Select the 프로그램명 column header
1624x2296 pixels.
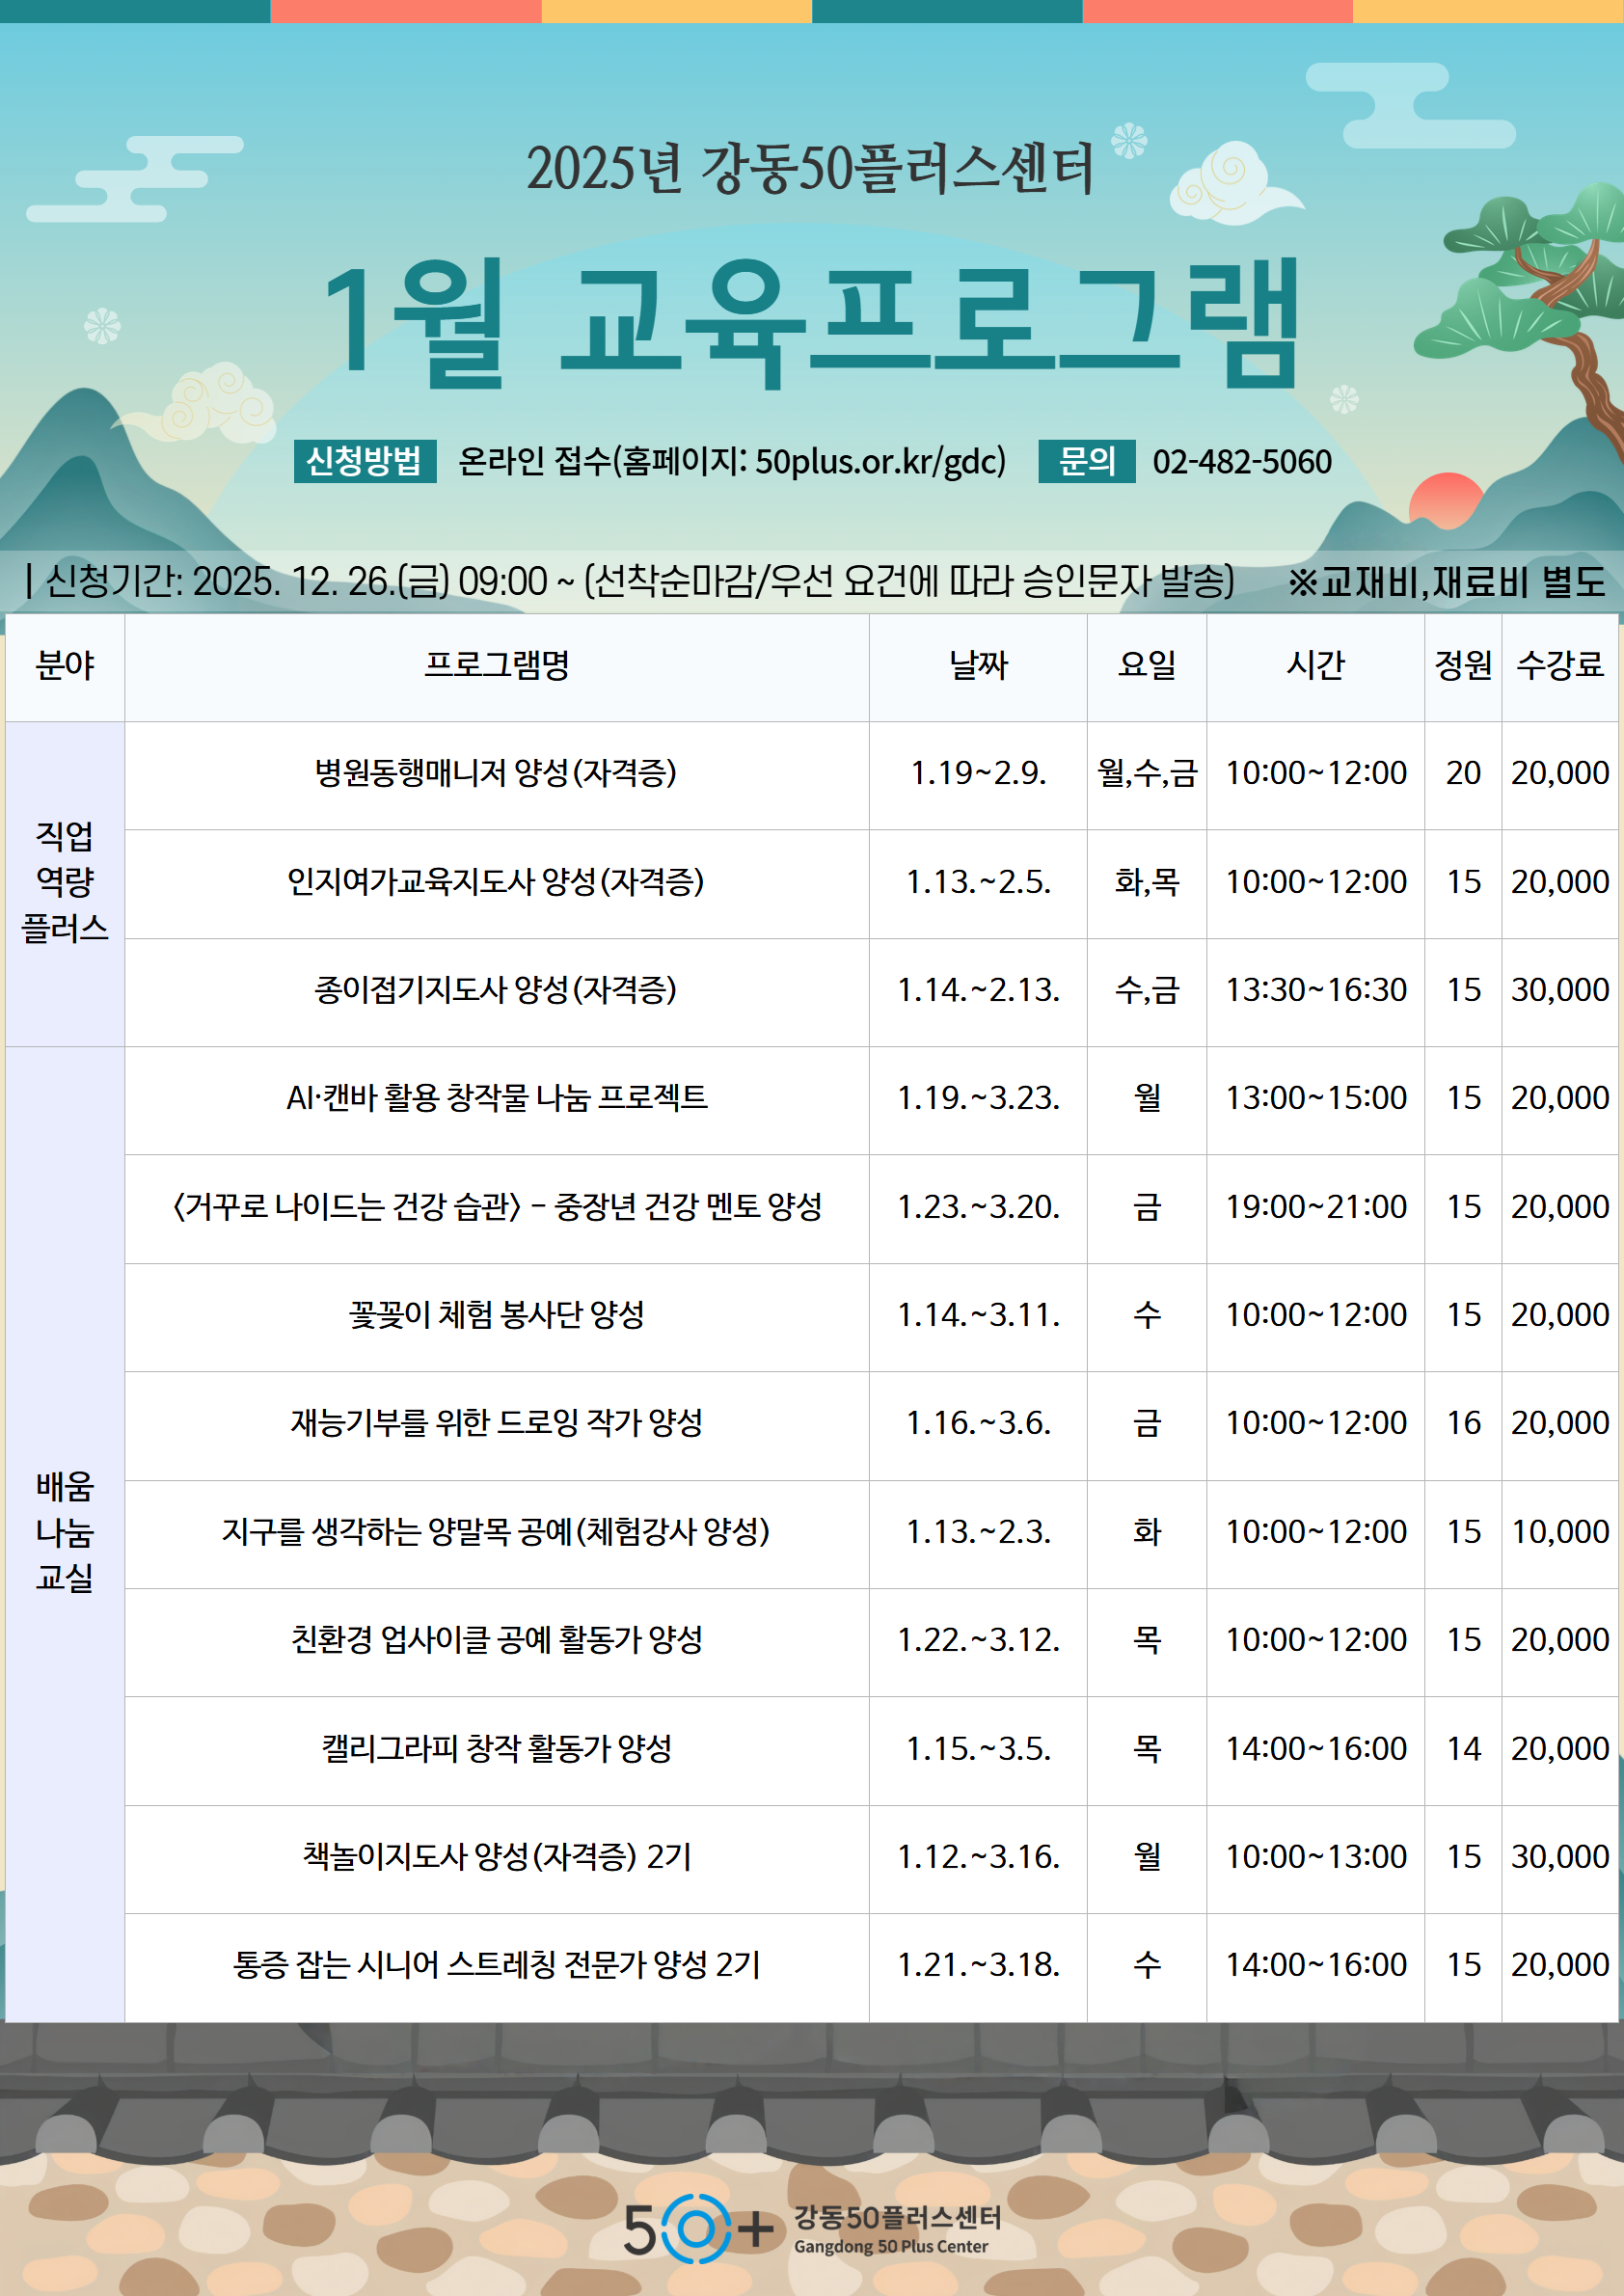(x=496, y=665)
